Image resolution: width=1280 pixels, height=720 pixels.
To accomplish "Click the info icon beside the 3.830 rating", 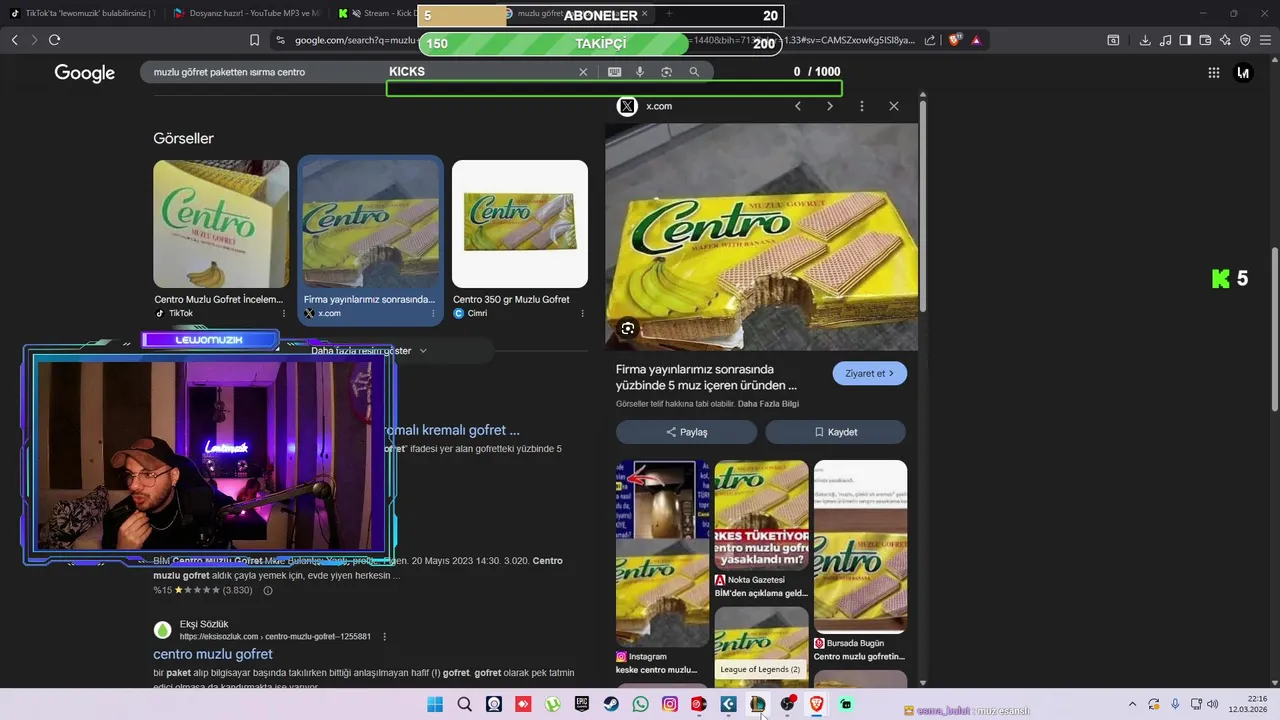I will pos(267,591).
